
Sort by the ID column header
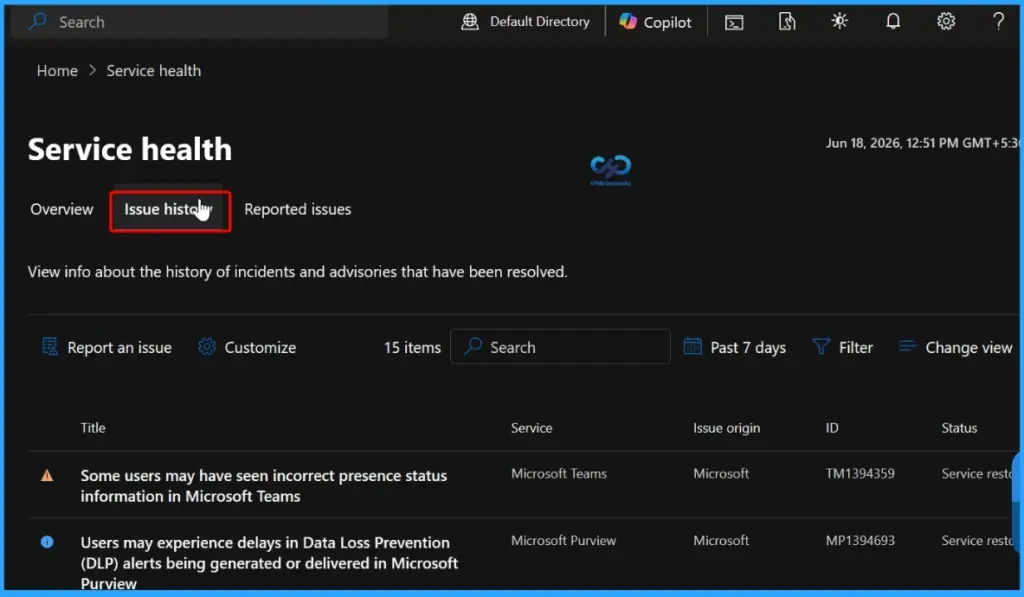(x=832, y=428)
